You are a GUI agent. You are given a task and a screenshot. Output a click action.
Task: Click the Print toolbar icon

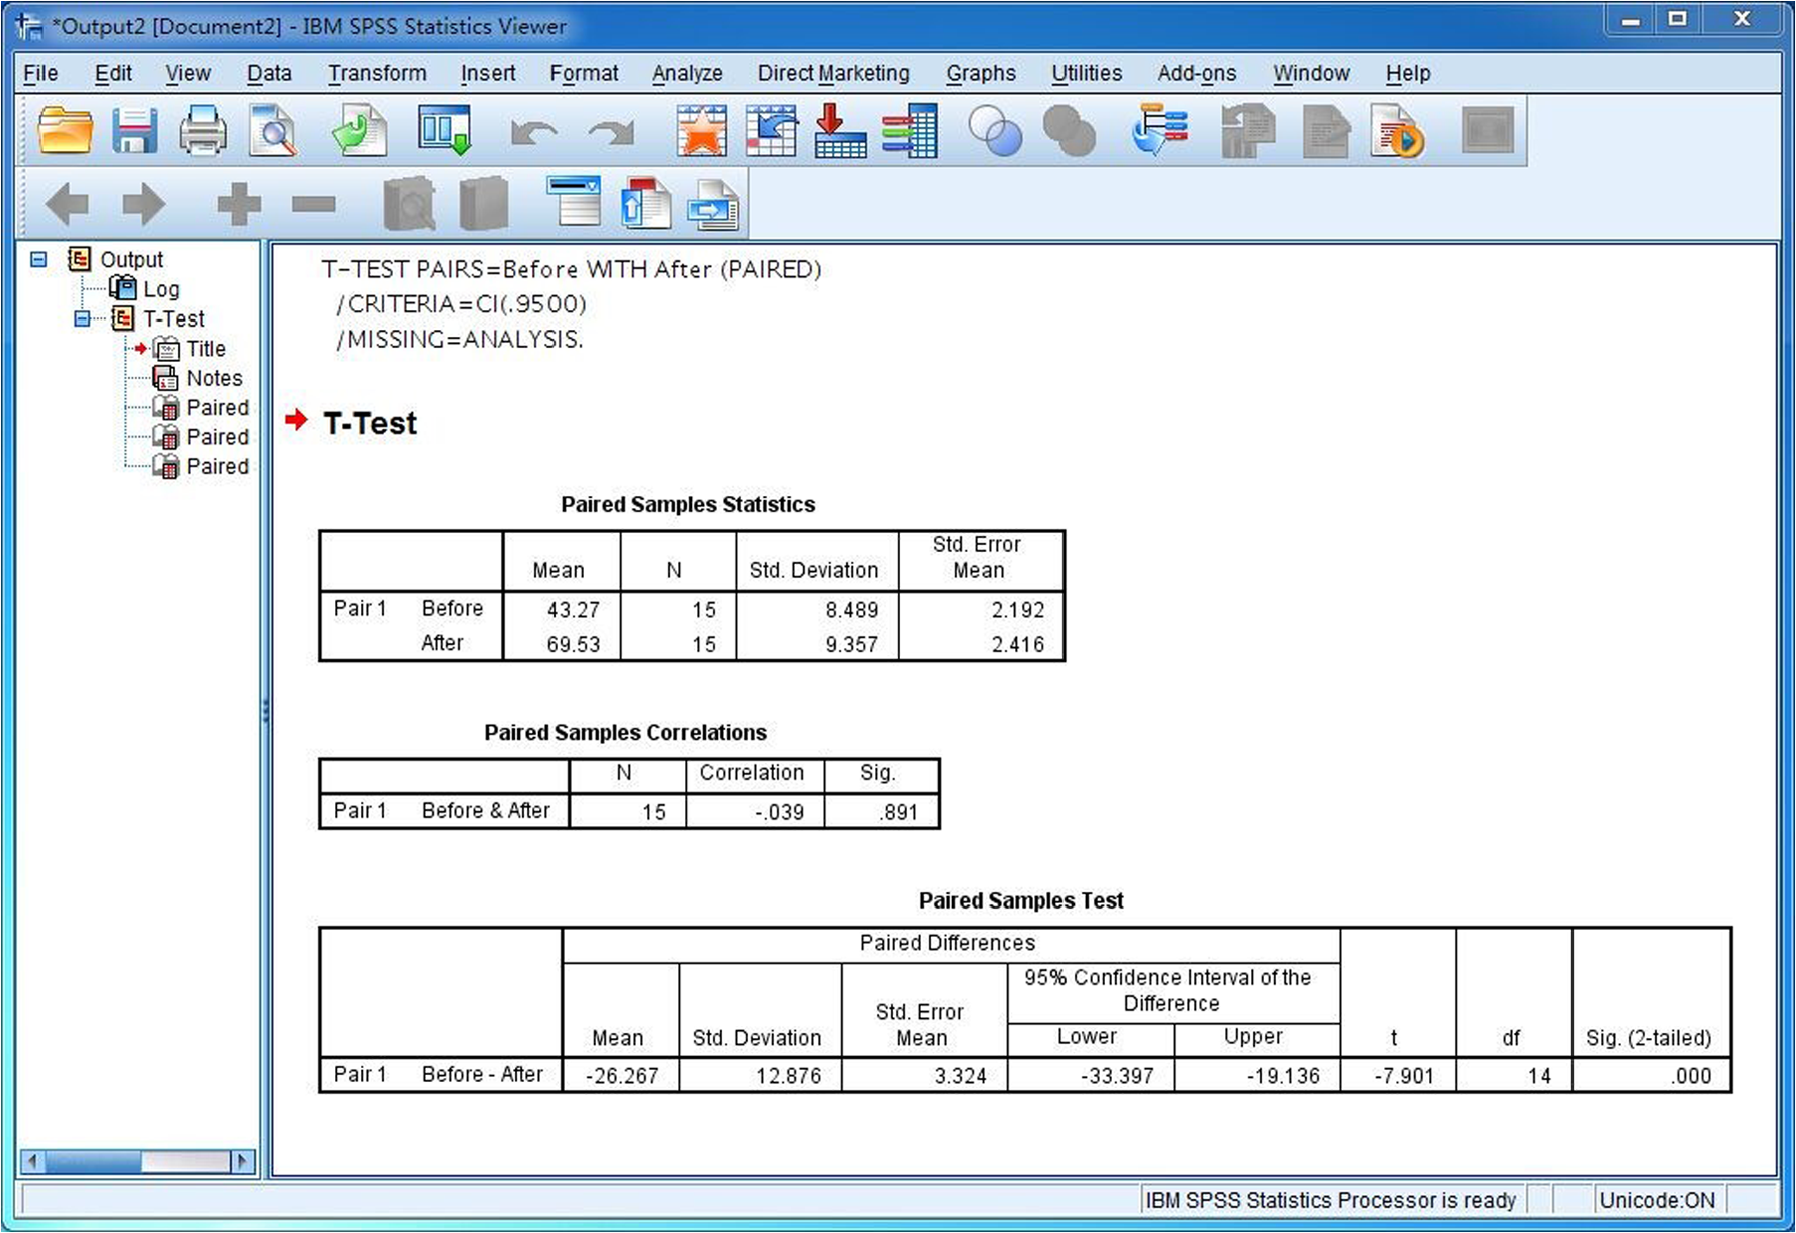pyautogui.click(x=203, y=131)
